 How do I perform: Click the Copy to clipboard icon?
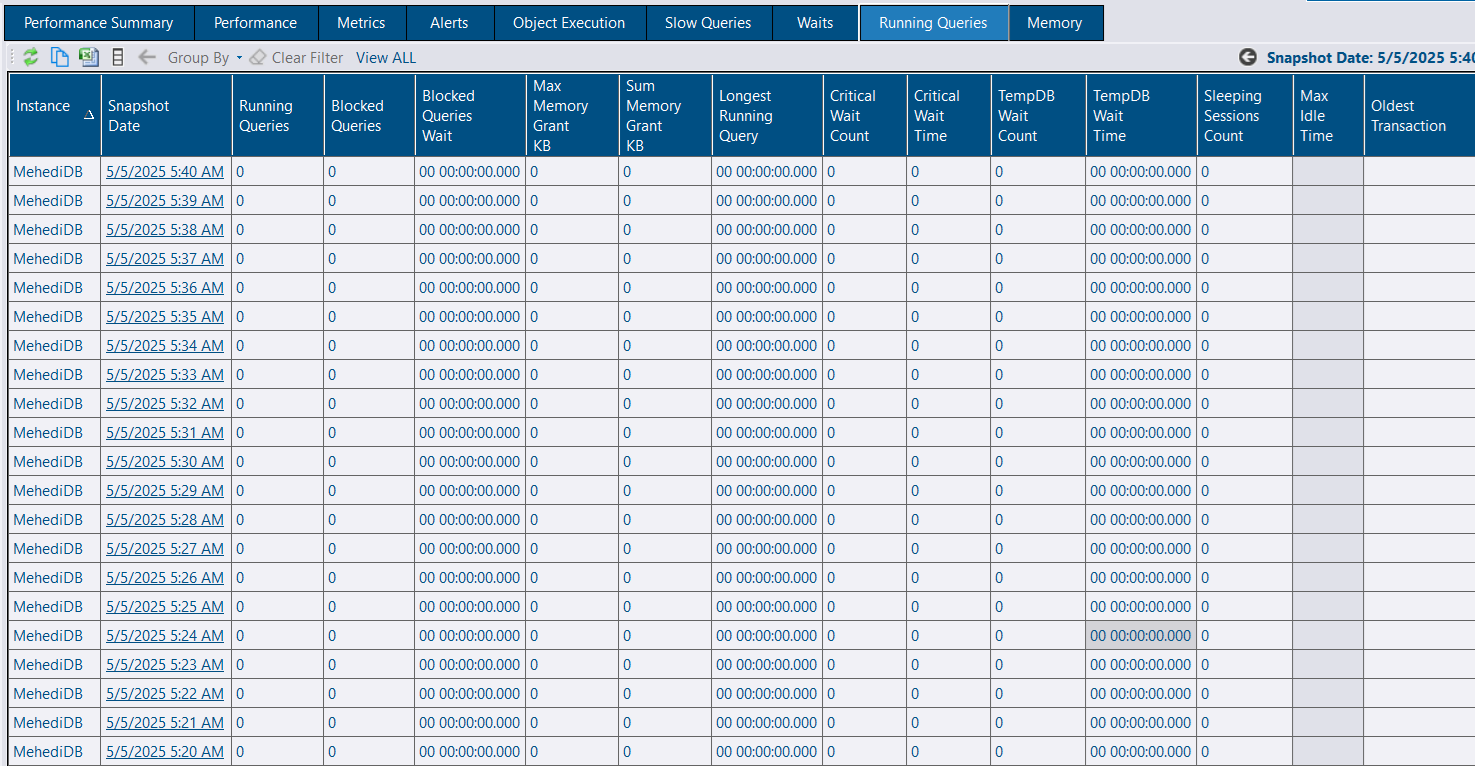click(x=60, y=57)
